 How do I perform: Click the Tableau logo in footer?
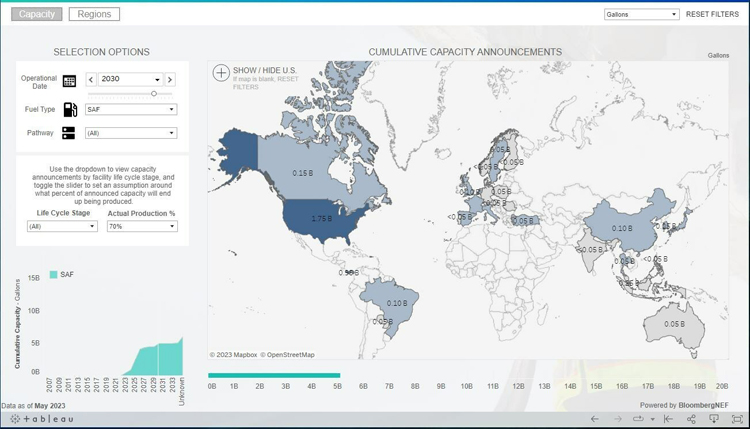click(42, 419)
